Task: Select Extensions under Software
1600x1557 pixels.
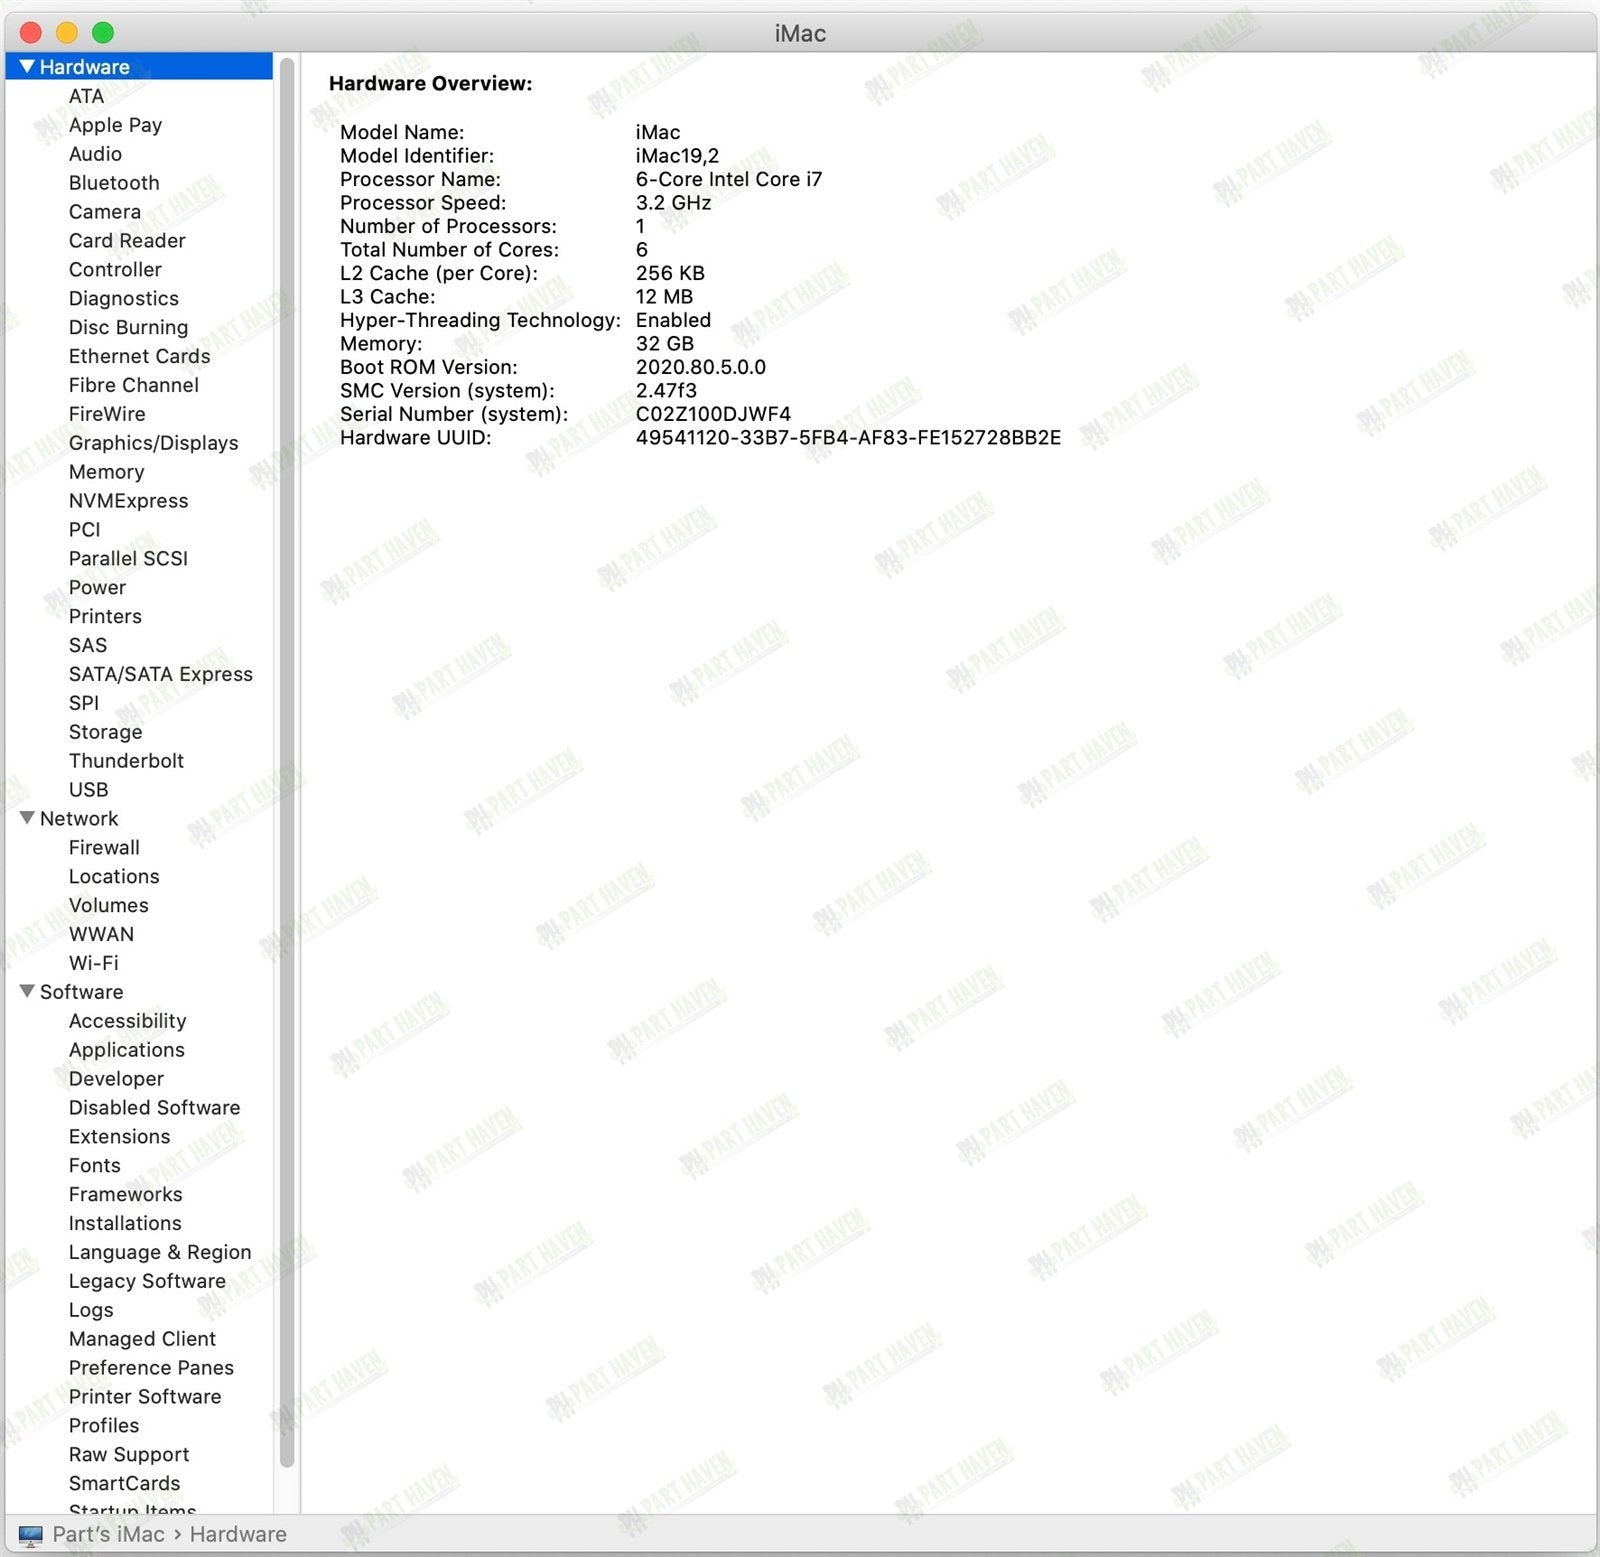Action: pyautogui.click(x=120, y=1137)
